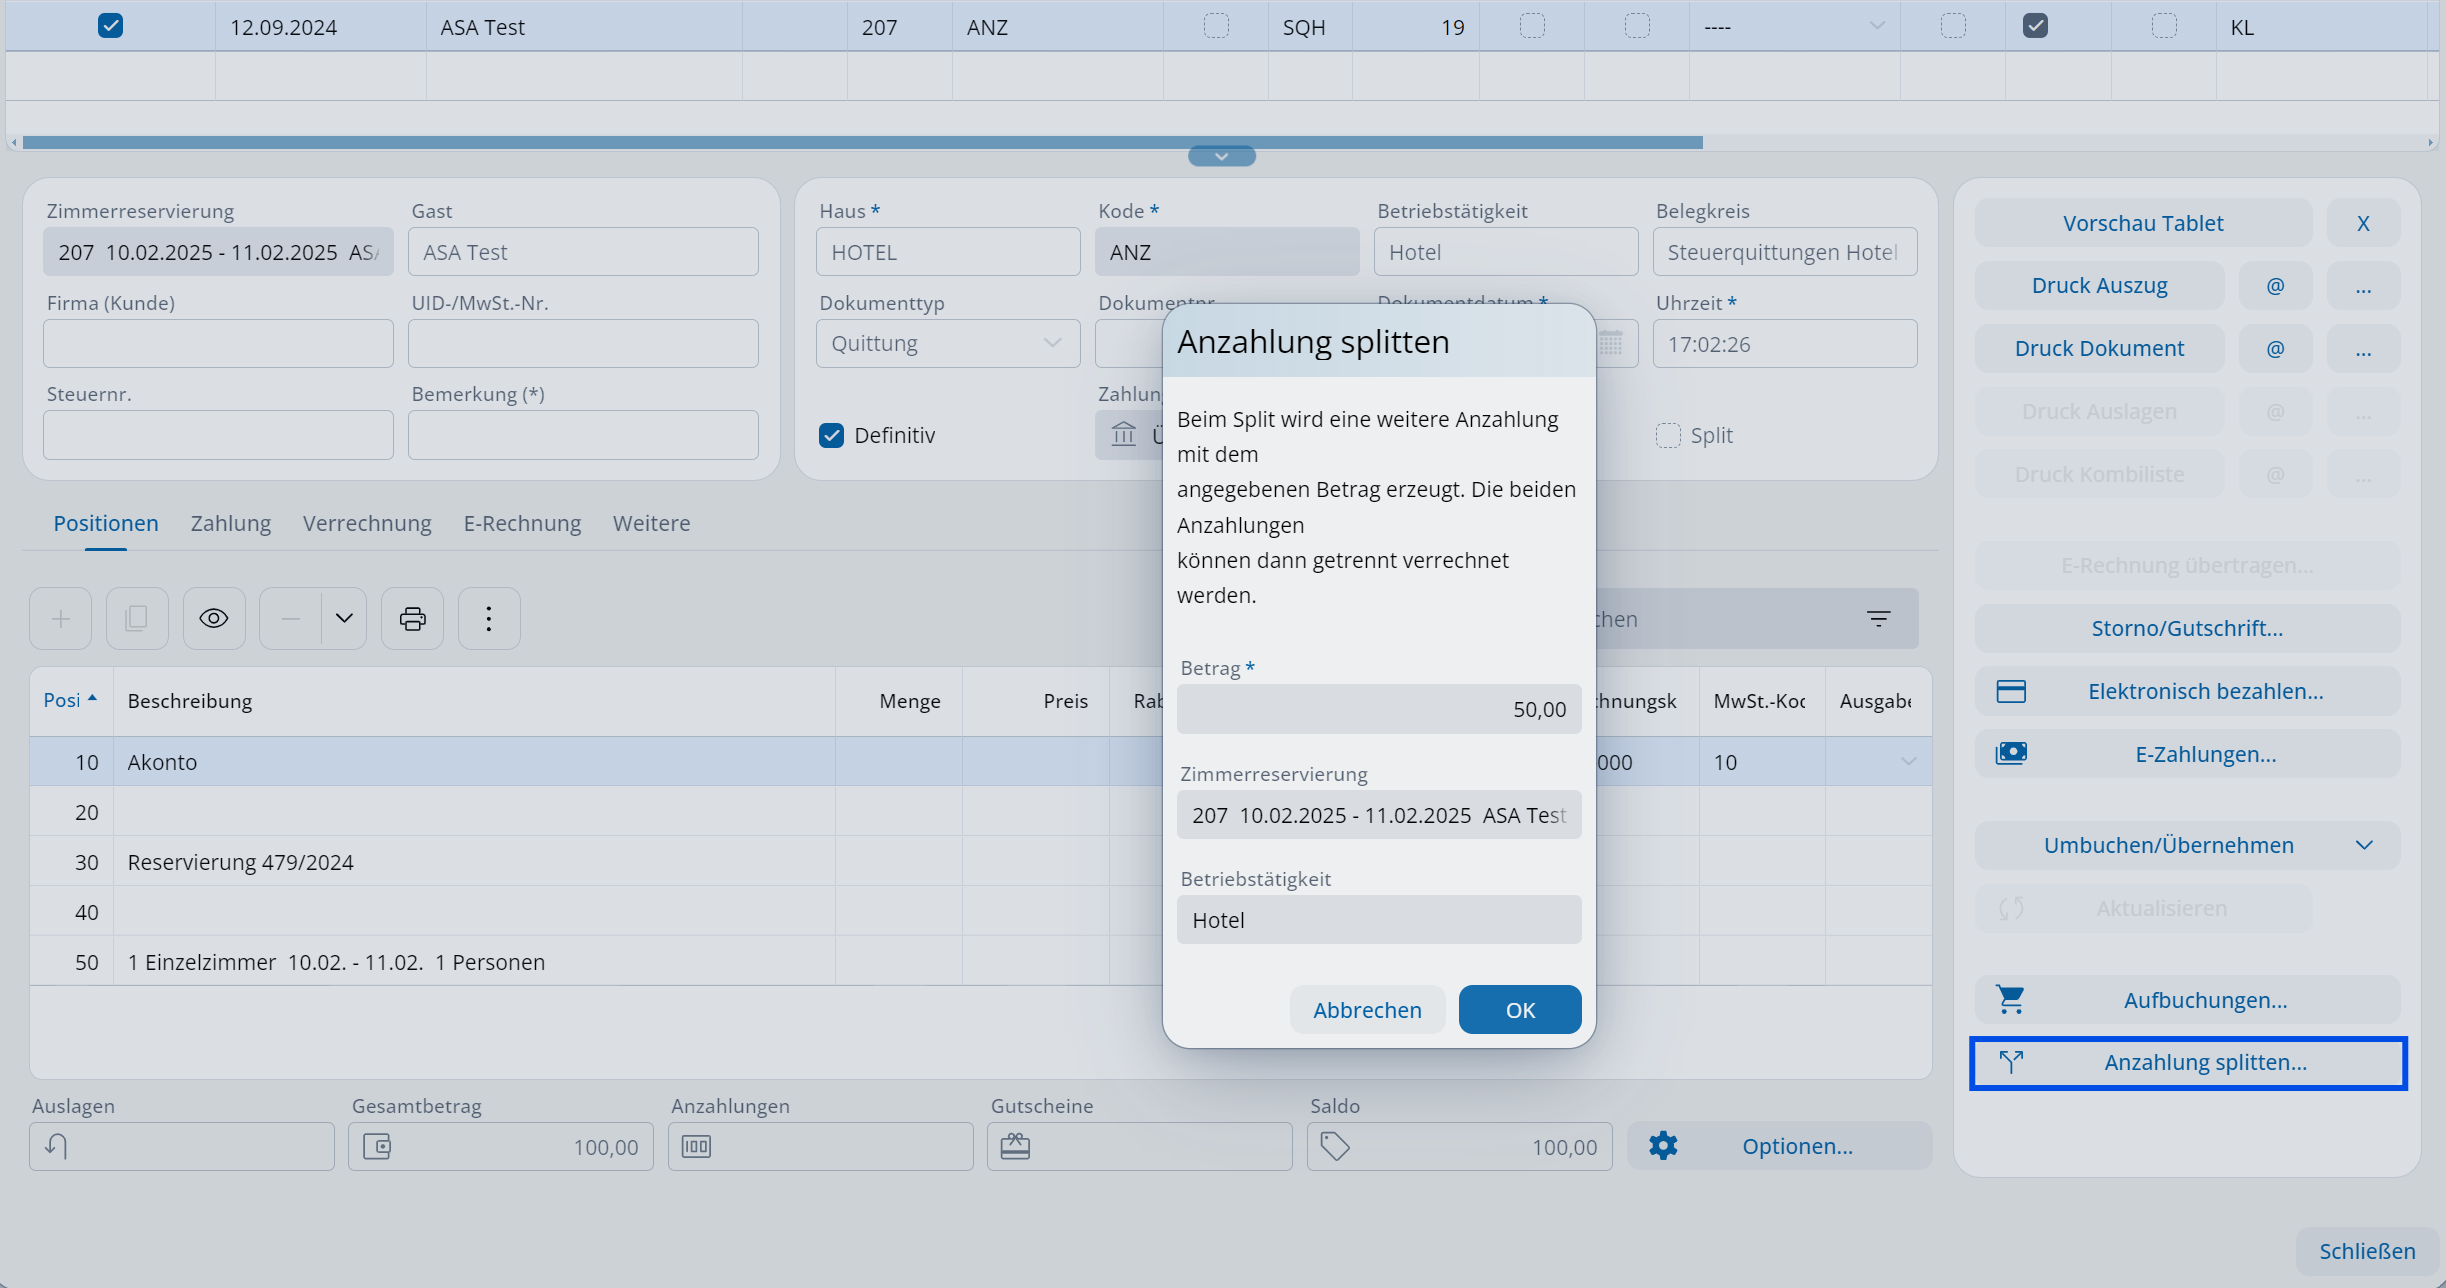Click the shopping cart Aufbuchungen icon
This screenshot has width=2446, height=1288.
2010,1000
